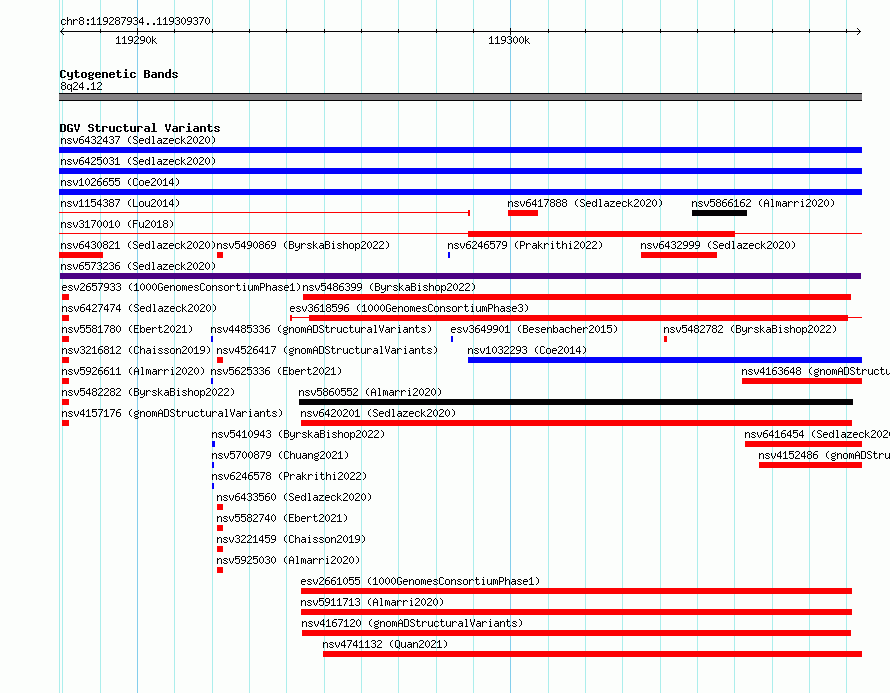Click nsv6432999 (Sedlazeck2020) label
This screenshot has width=890, height=693.
tap(718, 245)
